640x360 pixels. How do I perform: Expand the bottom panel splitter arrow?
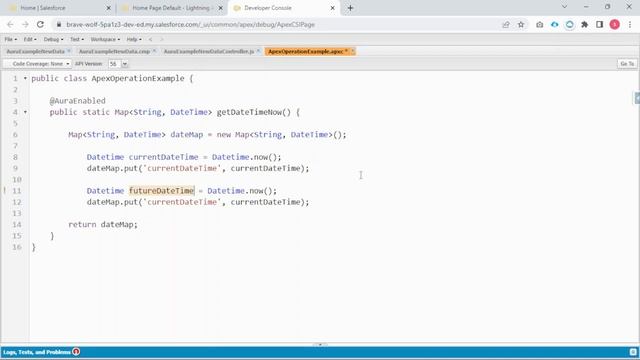coord(320,344)
